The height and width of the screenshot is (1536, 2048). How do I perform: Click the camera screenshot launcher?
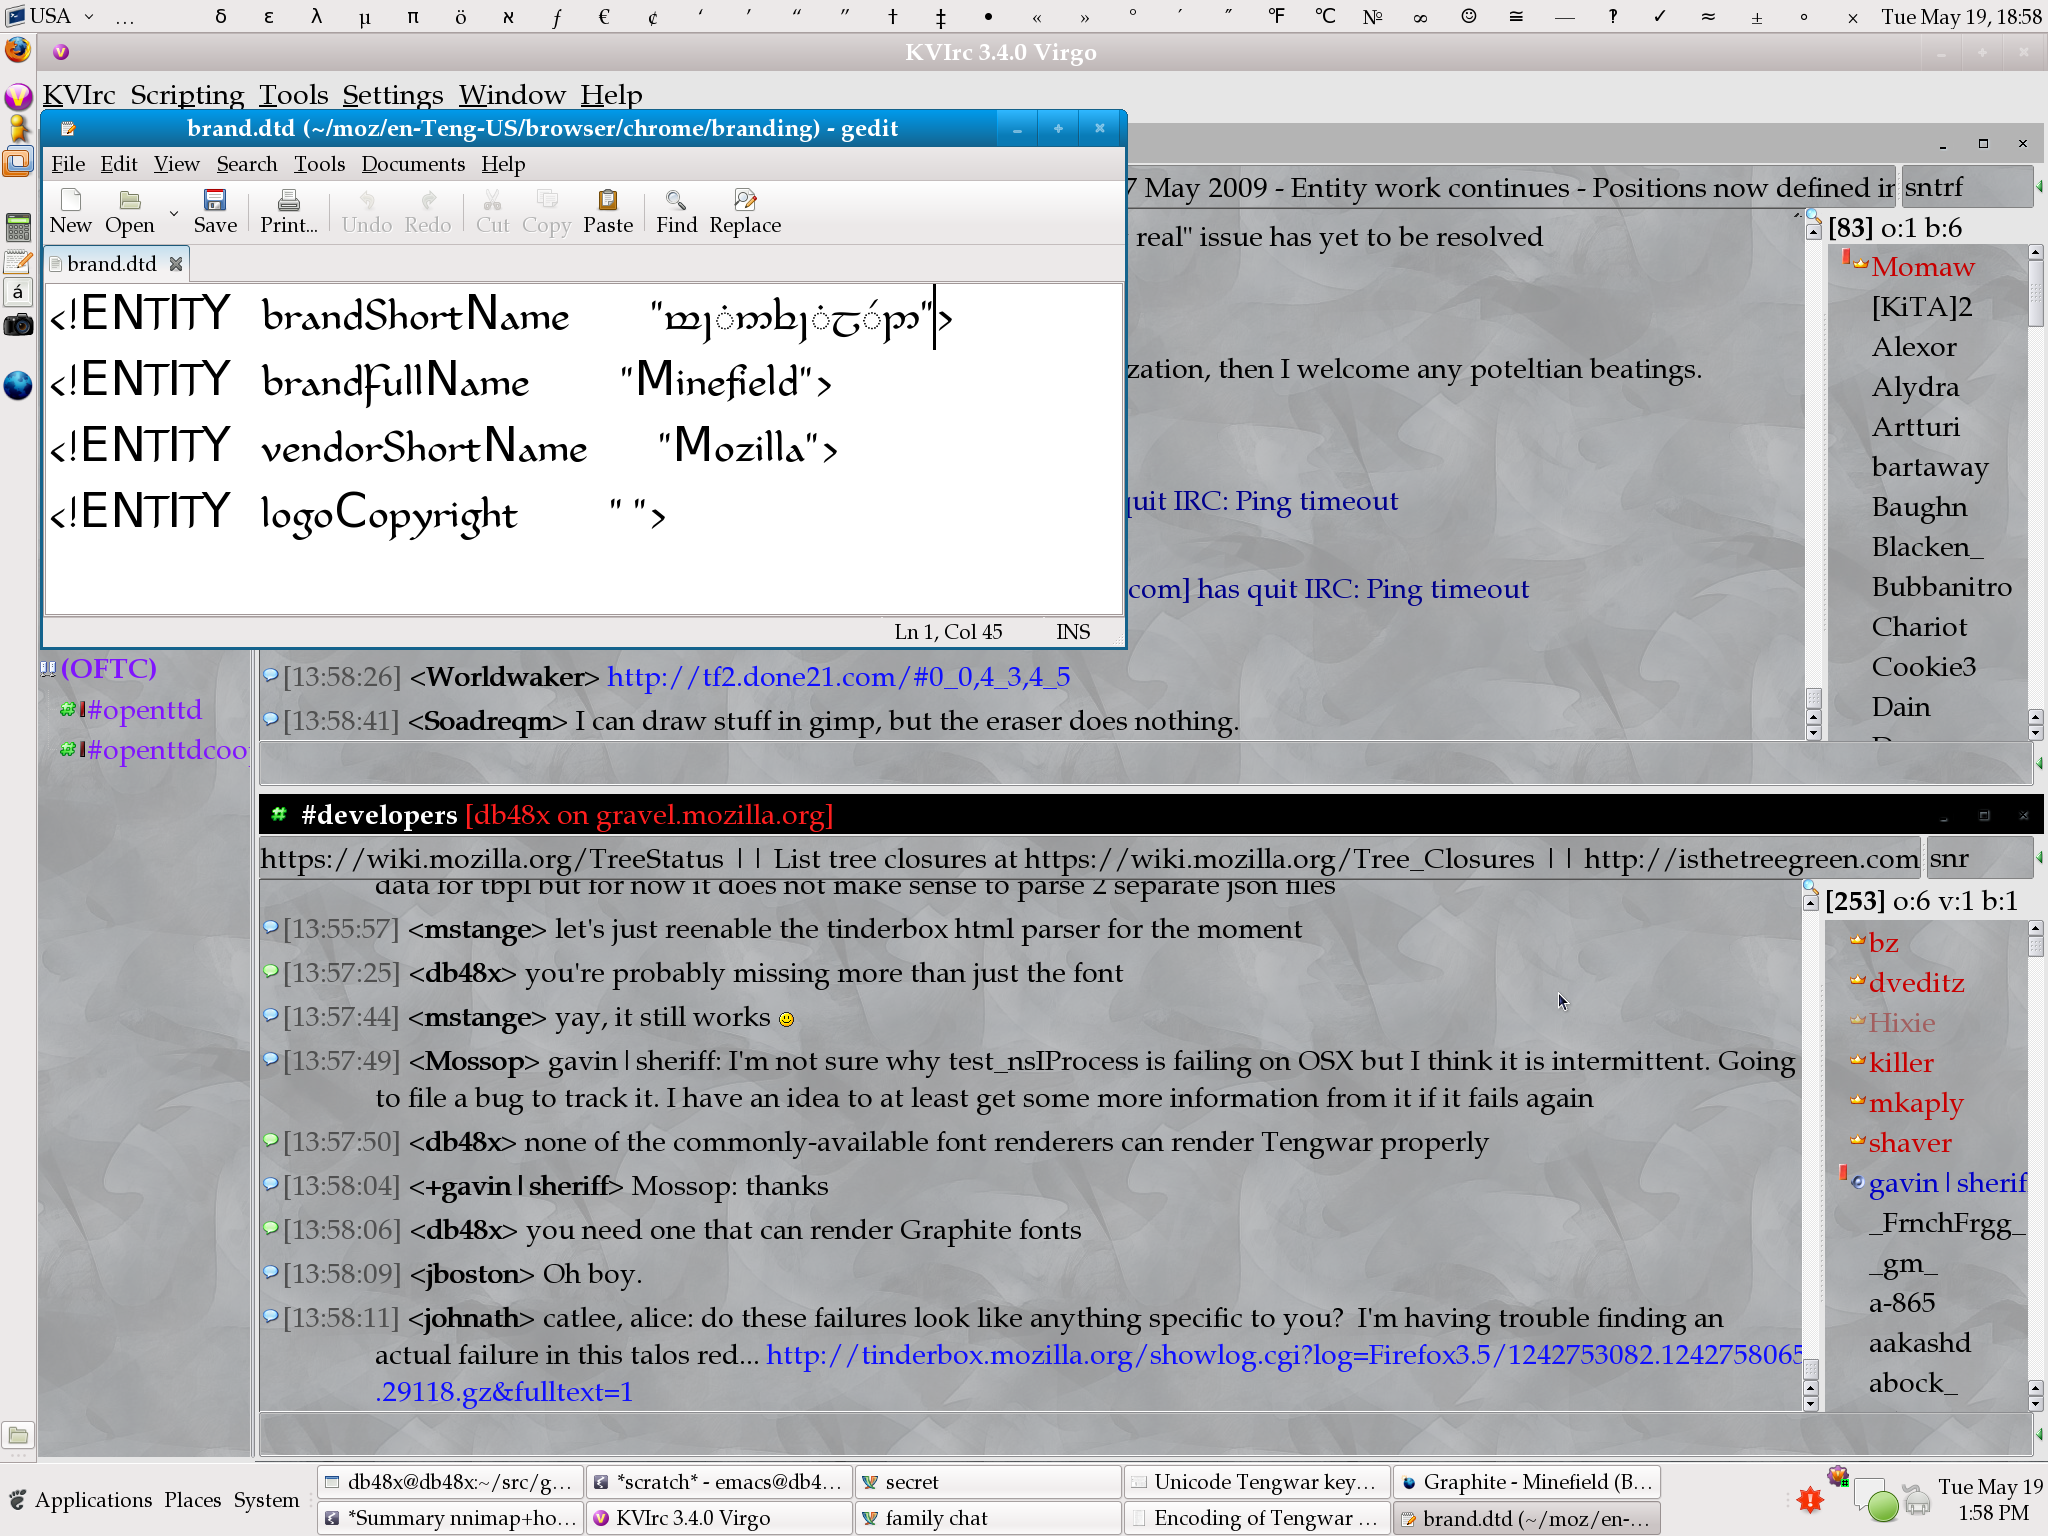tap(18, 325)
